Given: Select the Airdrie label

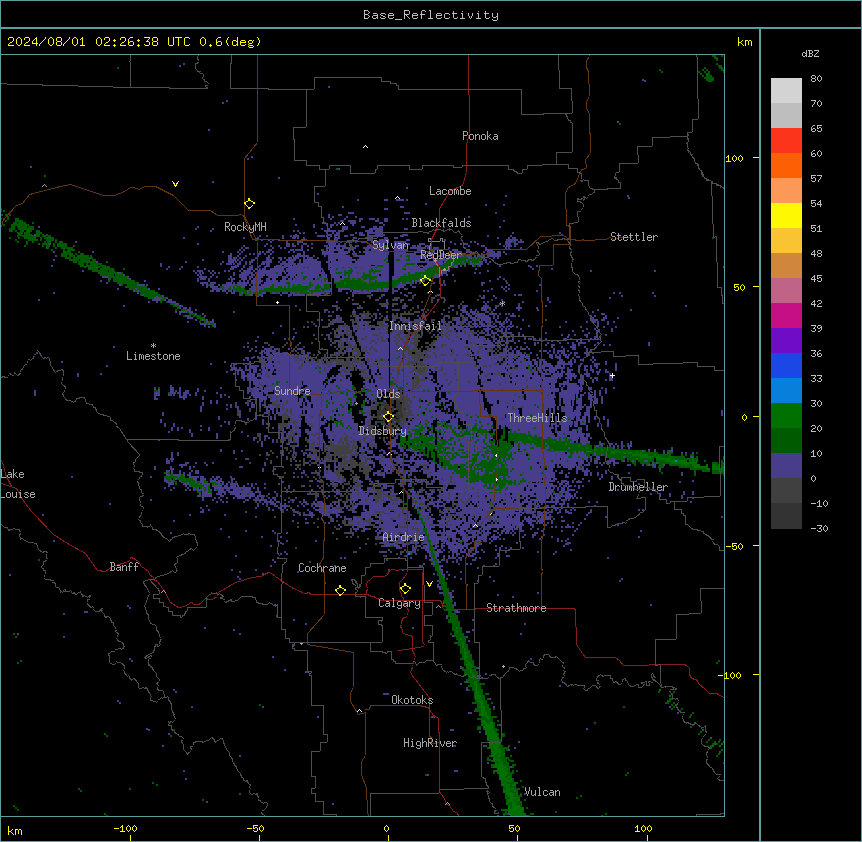Looking at the screenshot, I should click(x=403, y=537).
